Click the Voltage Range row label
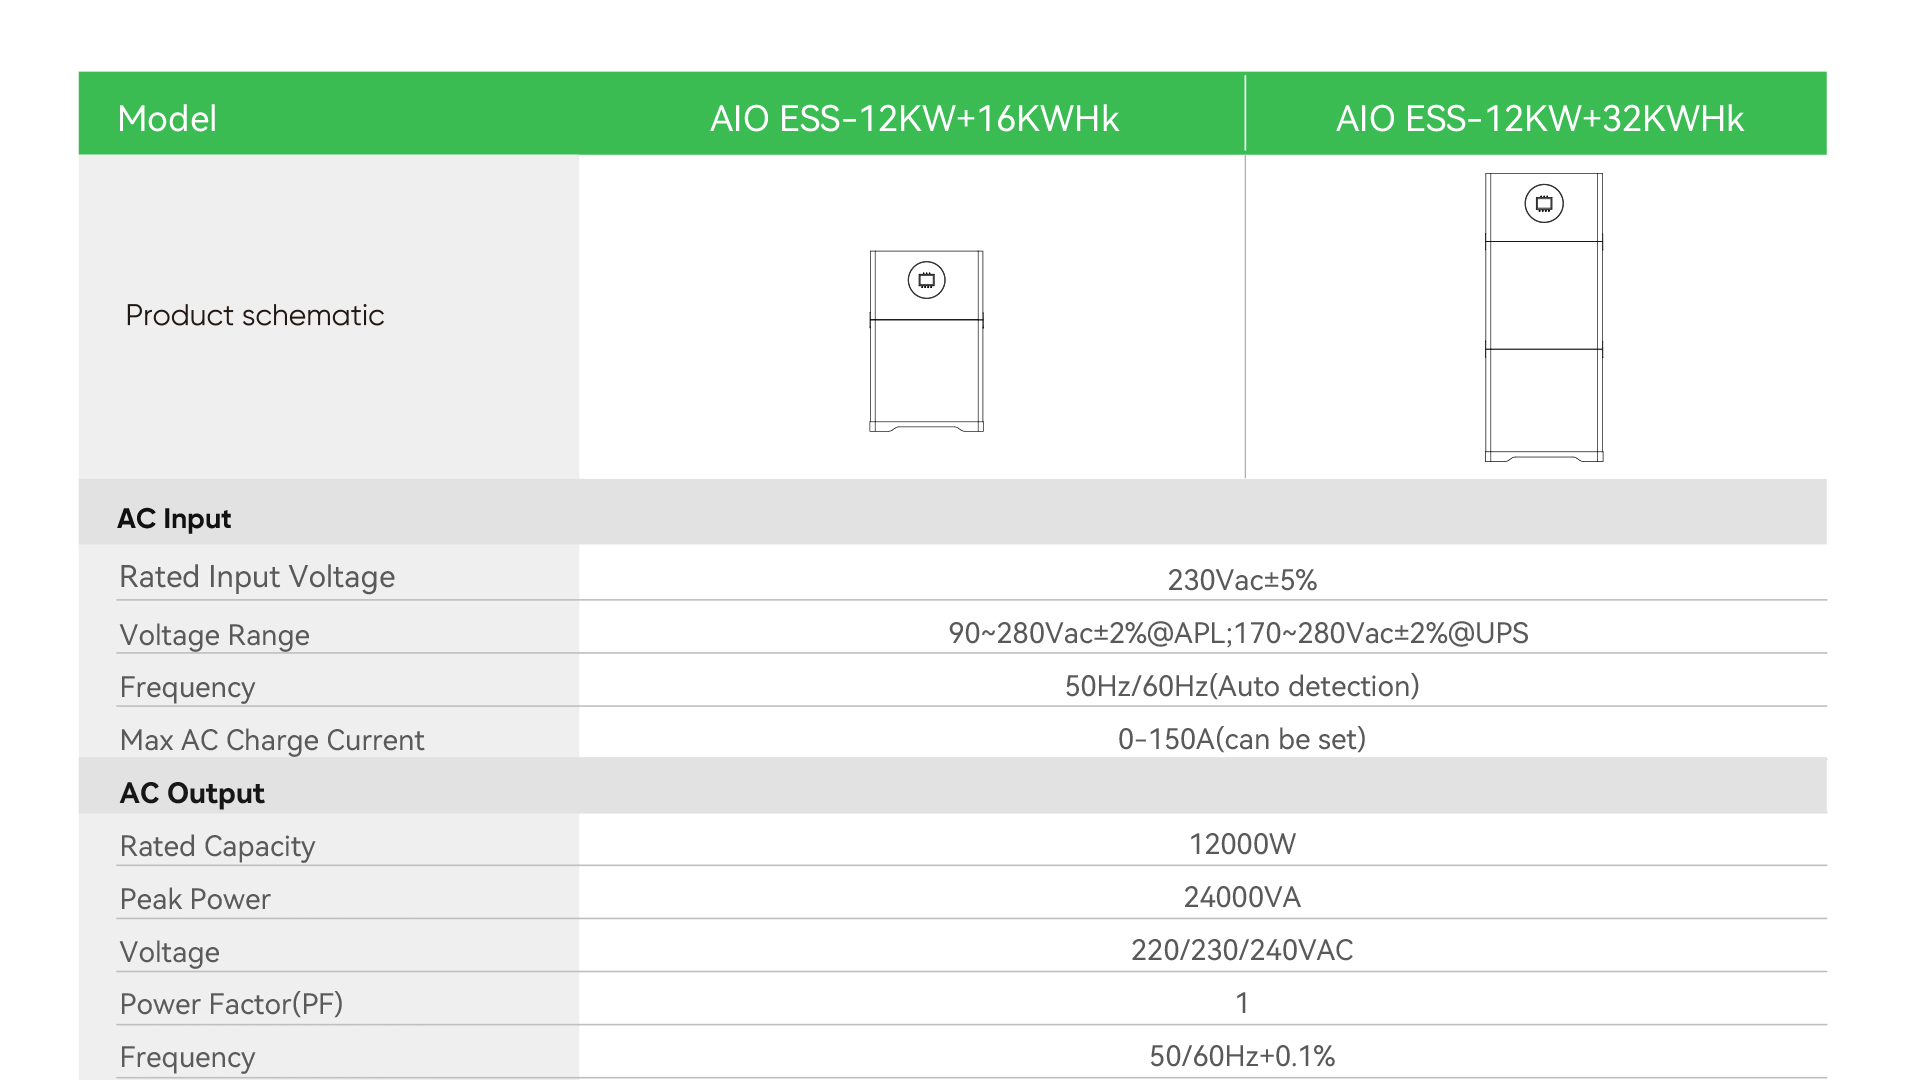This screenshot has width=1920, height=1080. [x=214, y=635]
